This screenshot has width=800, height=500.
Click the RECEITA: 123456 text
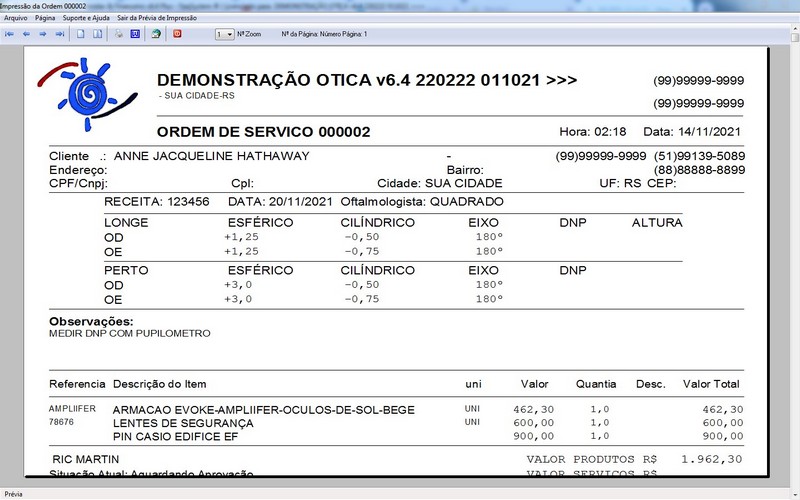[x=157, y=202]
